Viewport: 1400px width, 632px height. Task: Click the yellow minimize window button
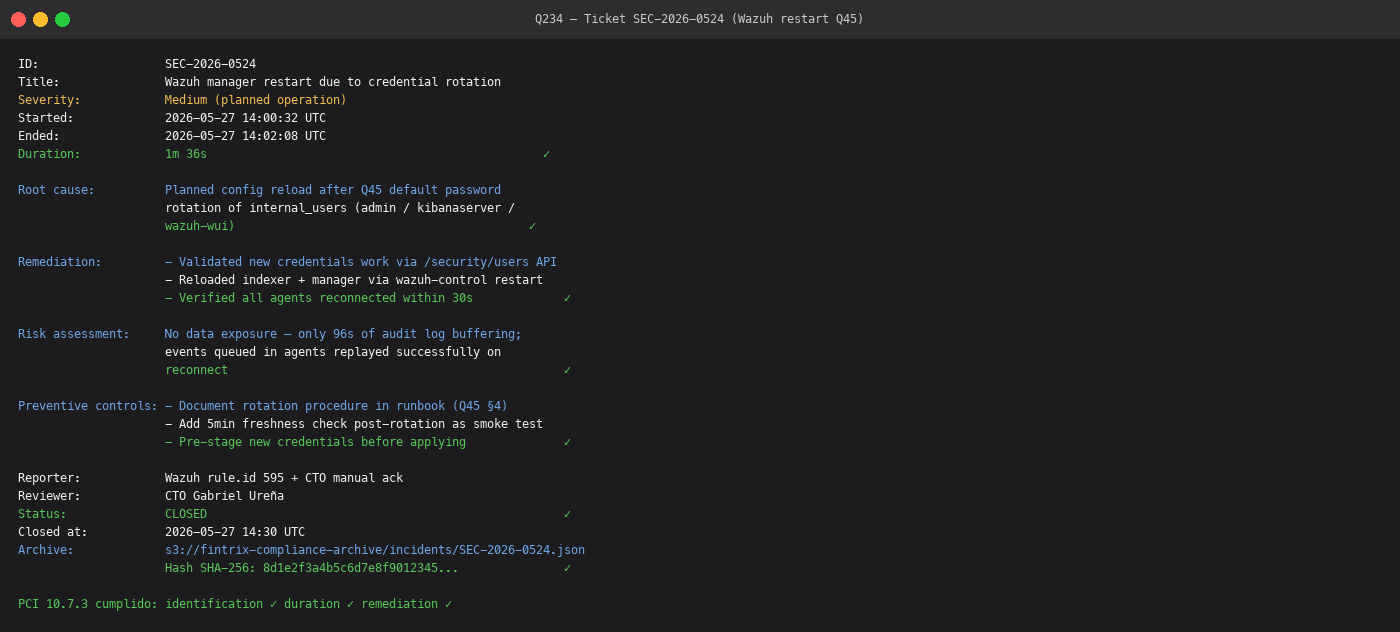click(x=40, y=19)
